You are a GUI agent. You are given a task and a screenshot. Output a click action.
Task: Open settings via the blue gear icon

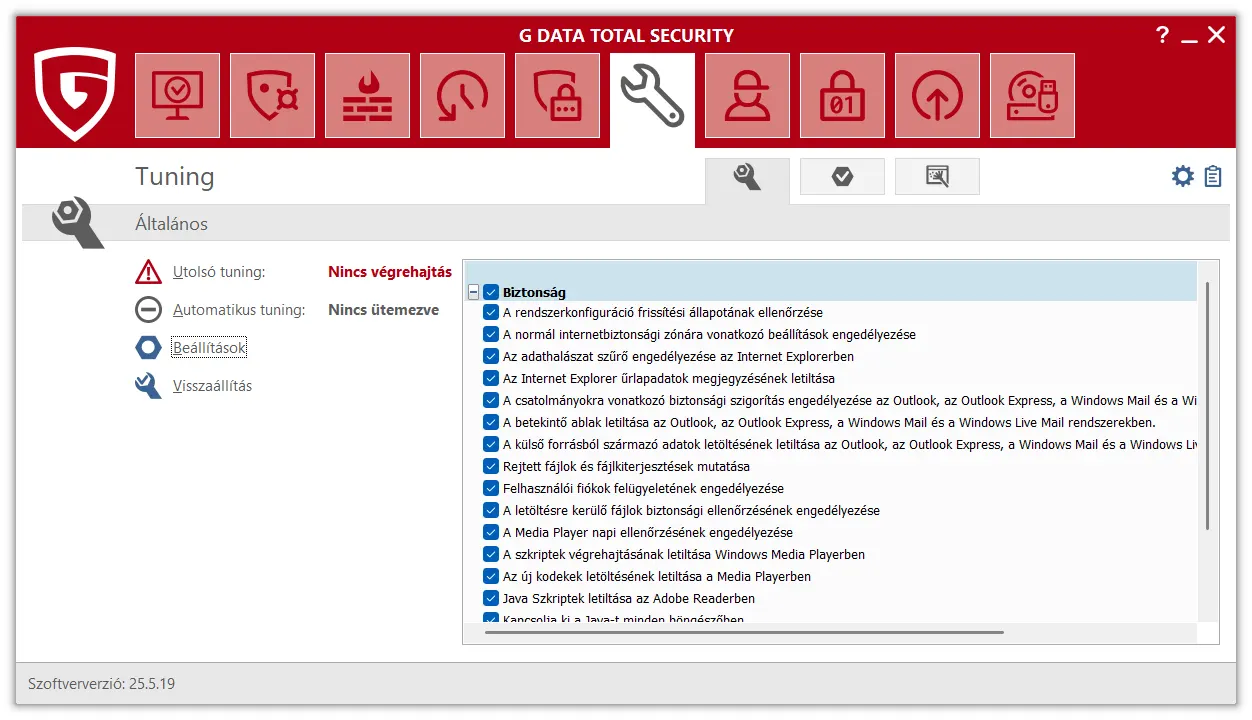pos(1183,177)
